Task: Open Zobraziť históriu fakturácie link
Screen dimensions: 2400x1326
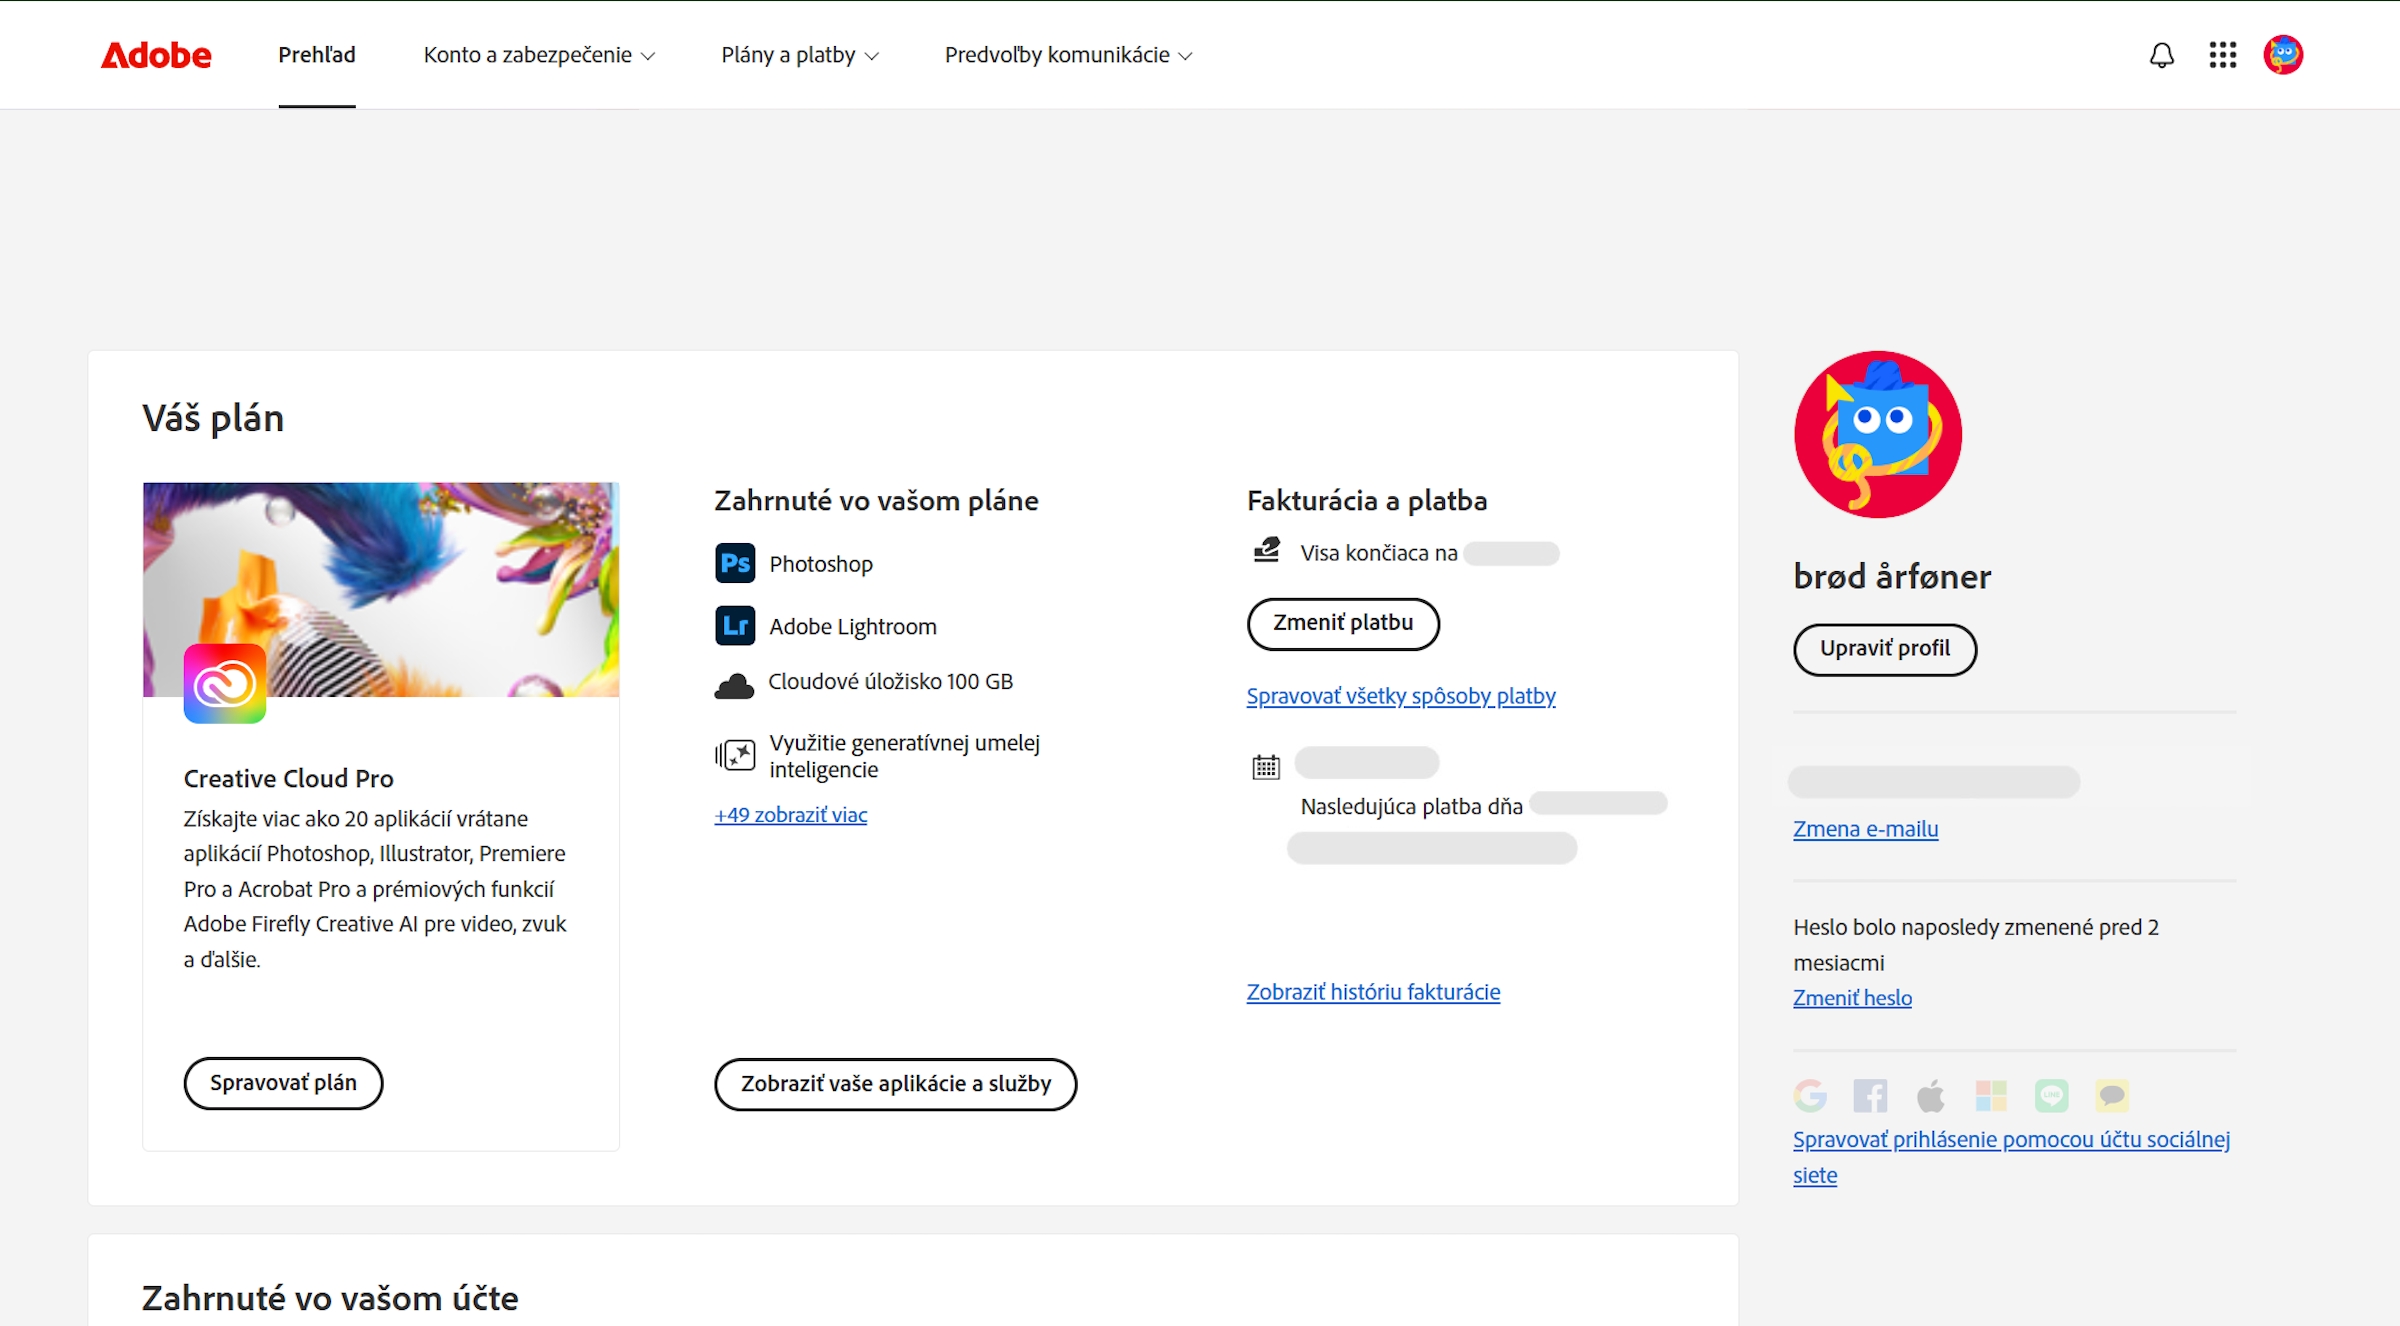Action: pos(1372,991)
